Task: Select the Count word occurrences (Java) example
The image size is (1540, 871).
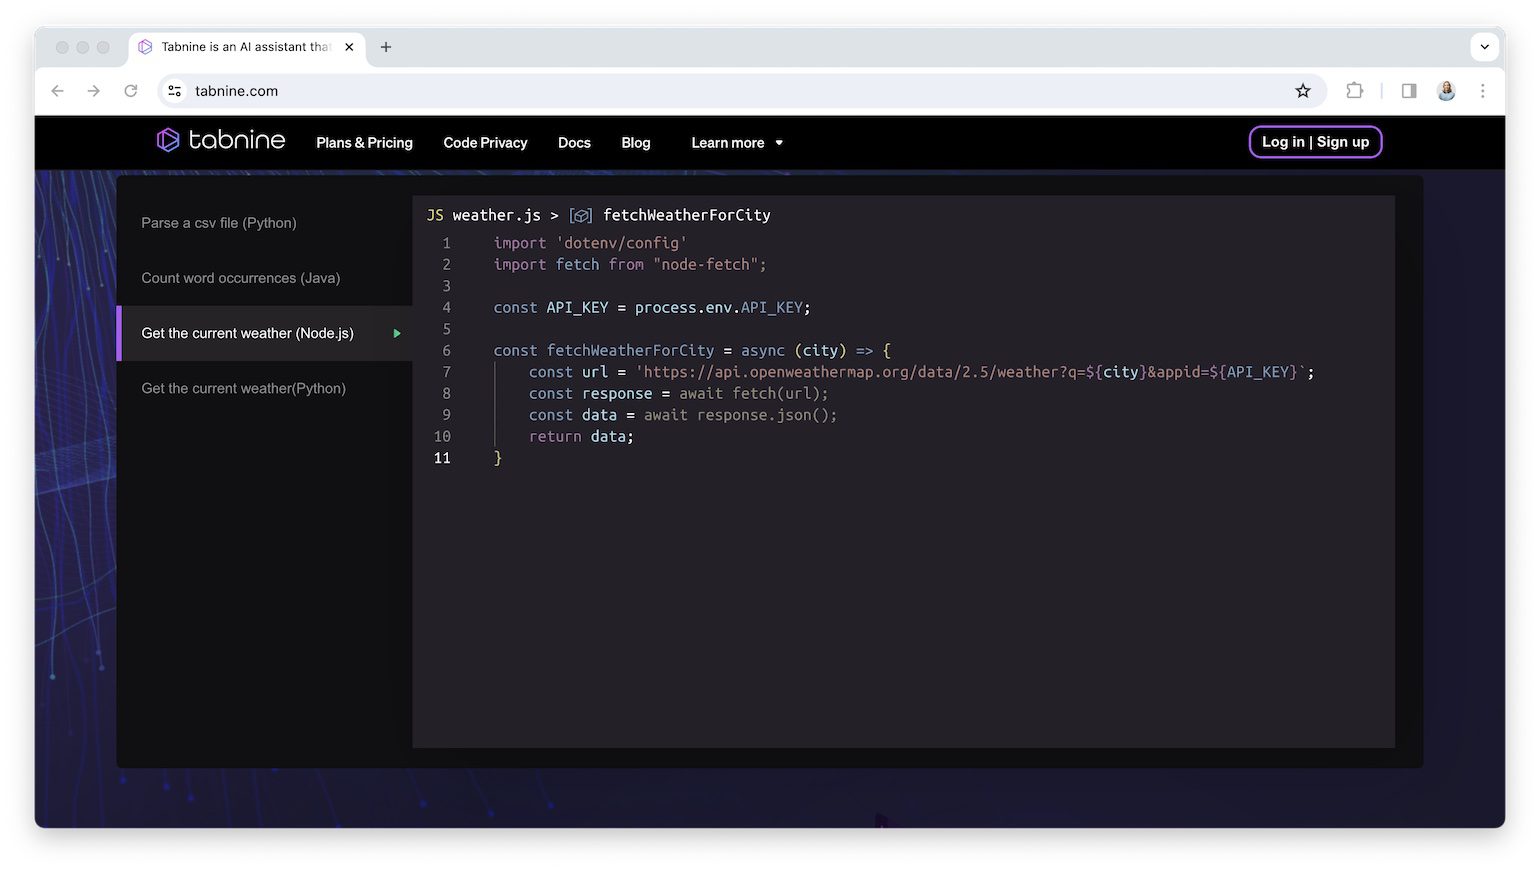Action: [241, 277]
